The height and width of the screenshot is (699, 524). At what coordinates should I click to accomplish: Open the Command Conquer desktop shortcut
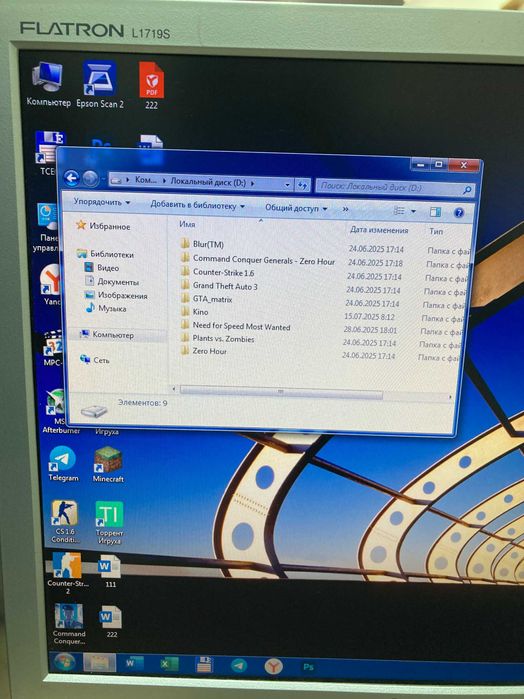(x=69, y=624)
